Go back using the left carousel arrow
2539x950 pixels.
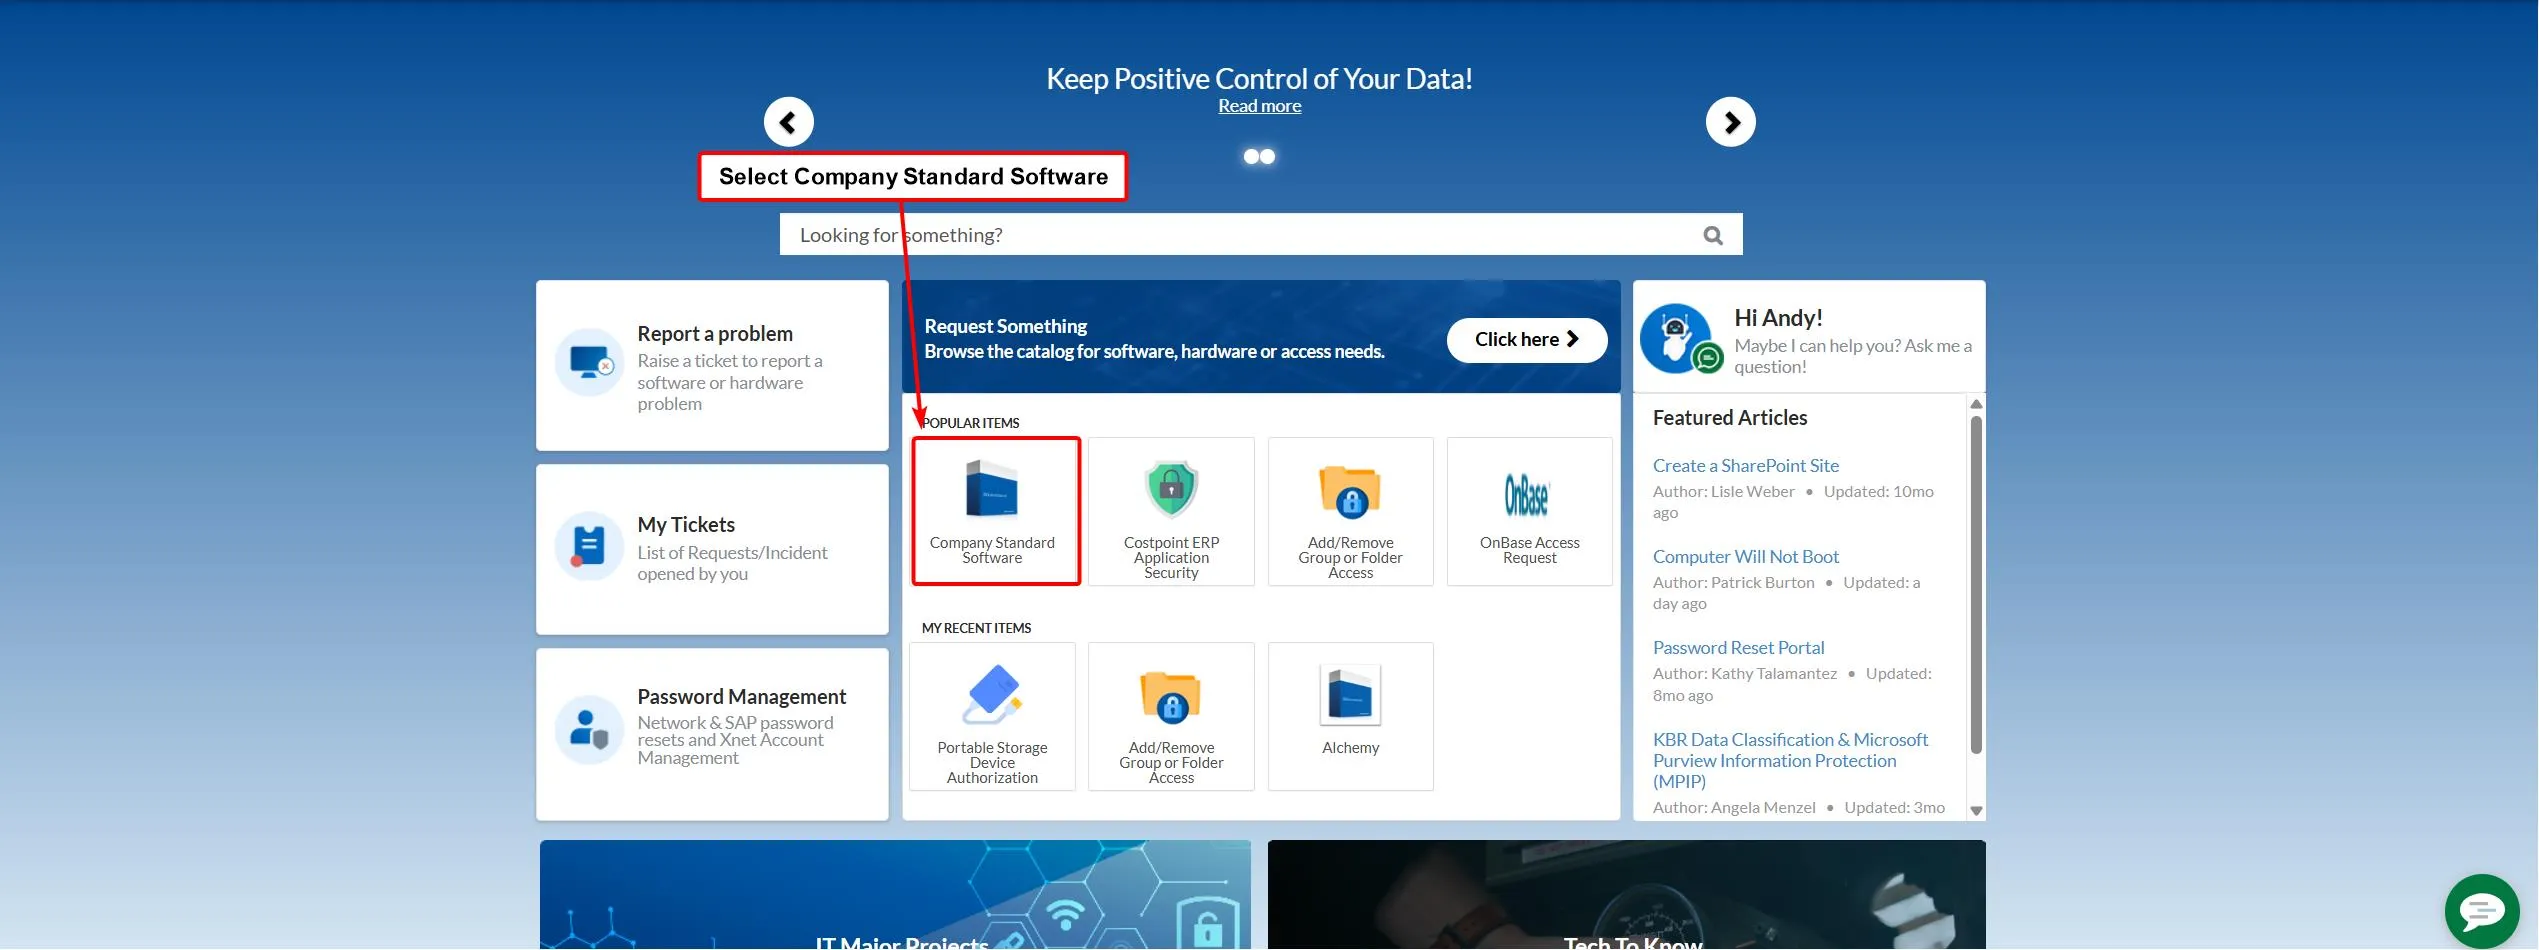point(789,121)
